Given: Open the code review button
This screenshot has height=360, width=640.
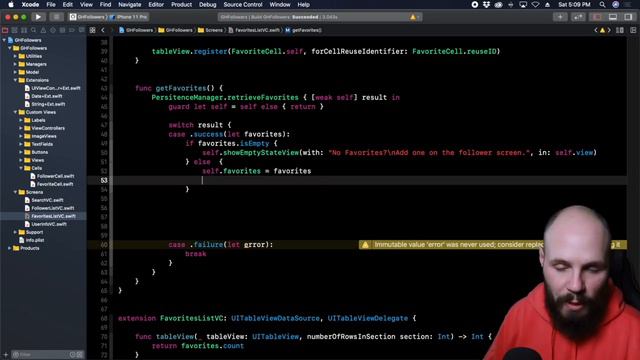Looking at the screenshot, I should tap(578, 17).
